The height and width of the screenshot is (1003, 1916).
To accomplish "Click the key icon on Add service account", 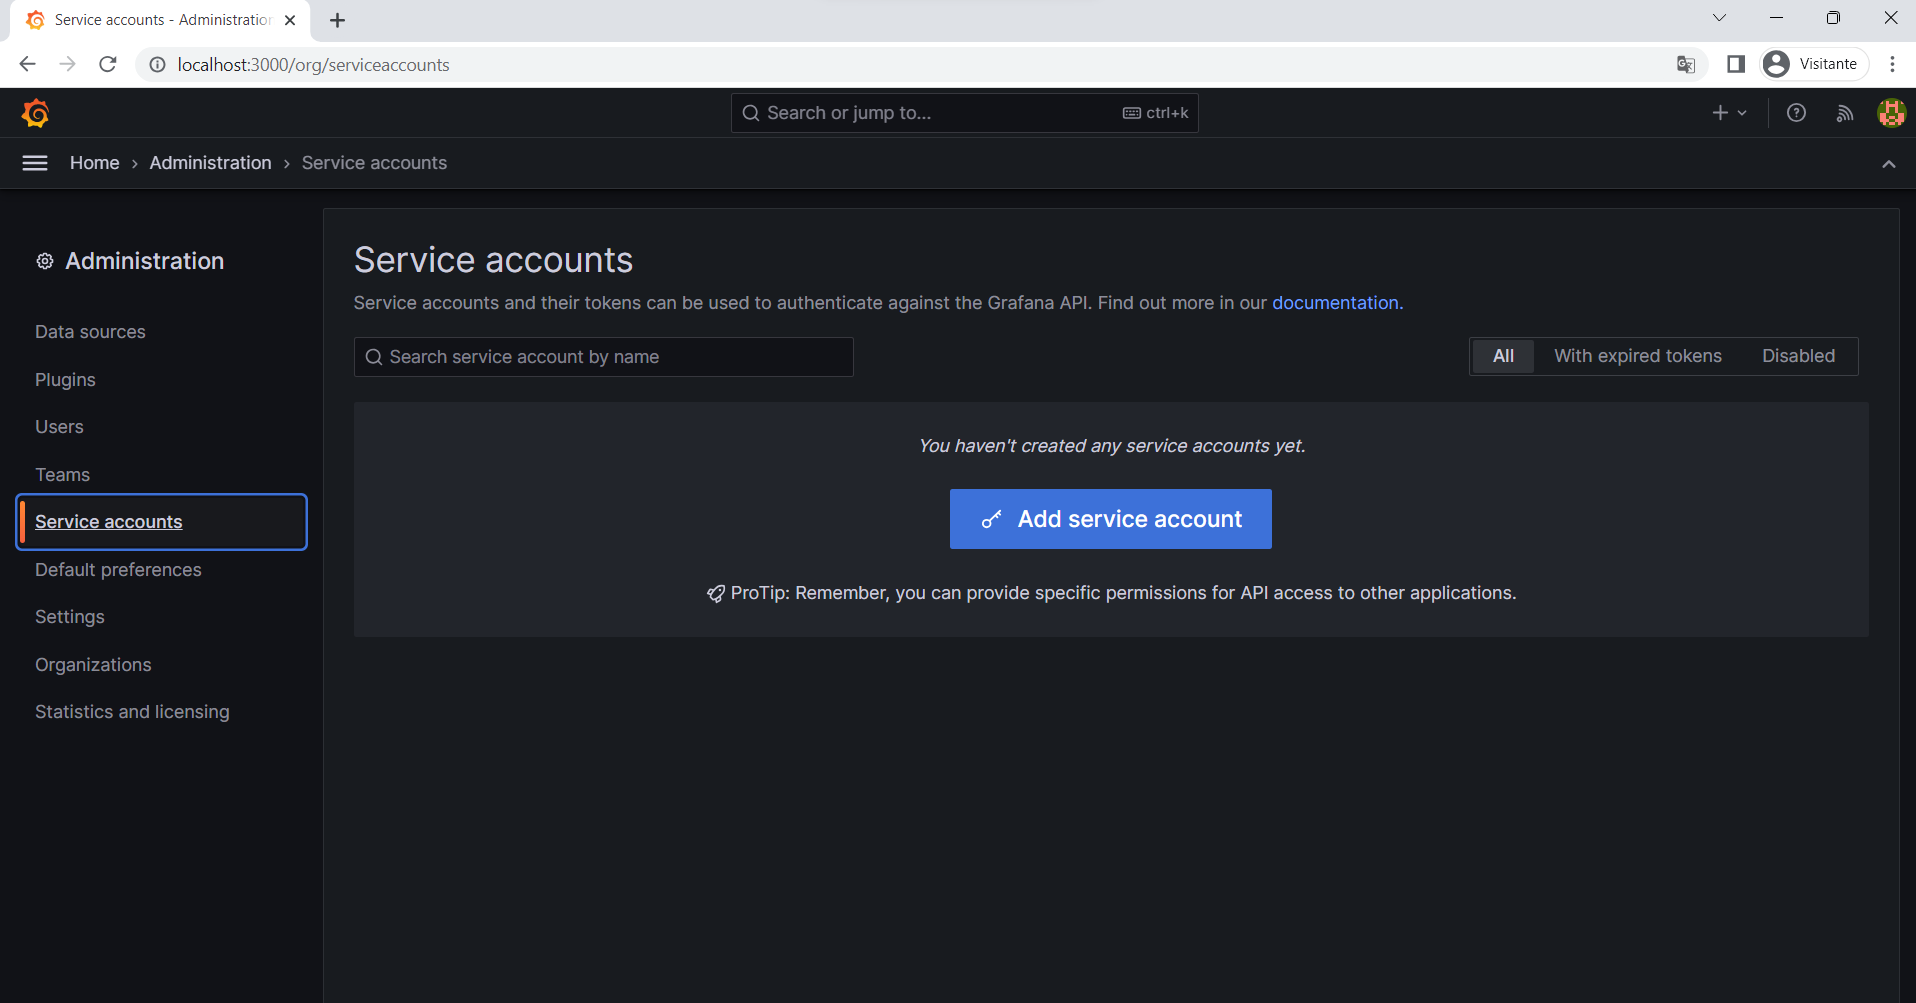I will coord(991,519).
